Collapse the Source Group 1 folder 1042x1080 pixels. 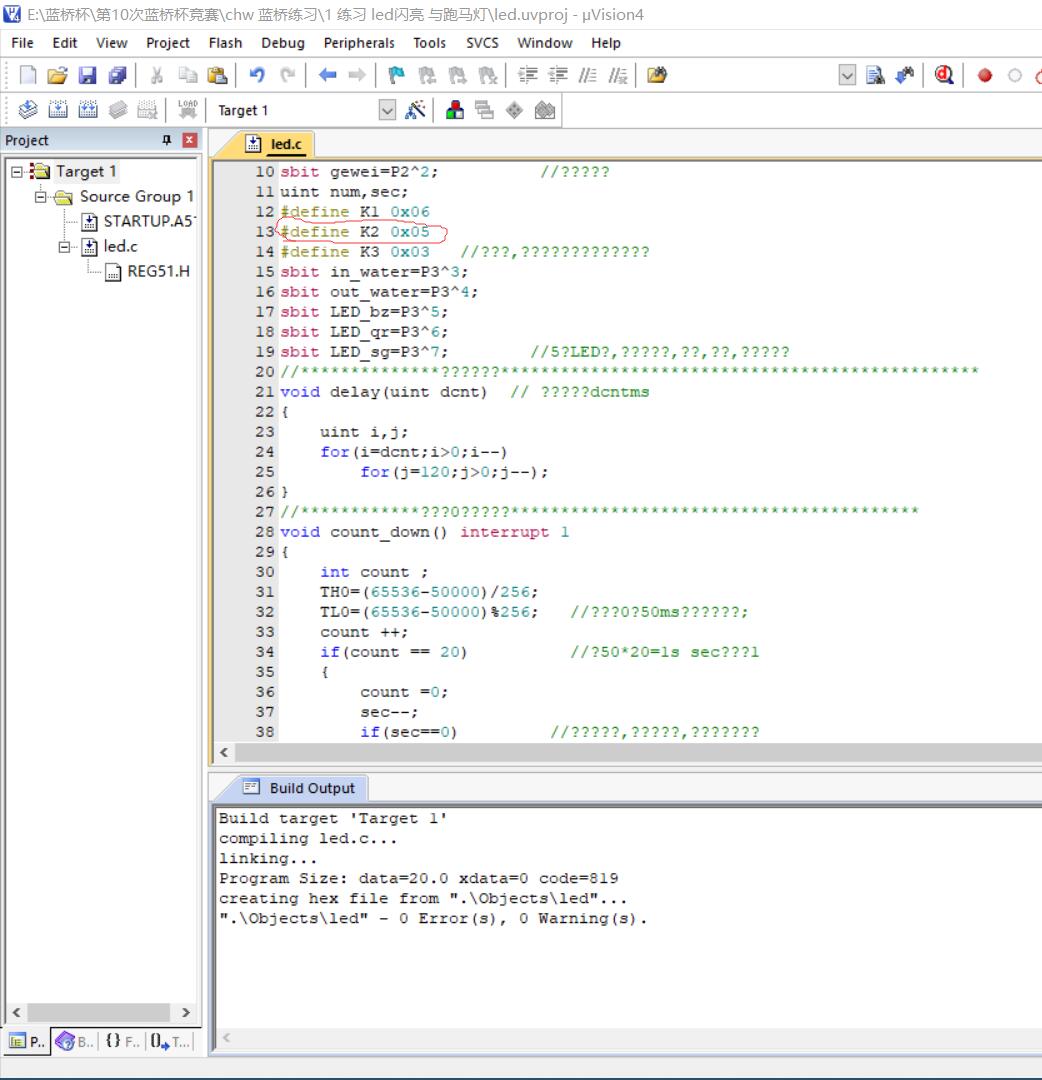coord(41,197)
